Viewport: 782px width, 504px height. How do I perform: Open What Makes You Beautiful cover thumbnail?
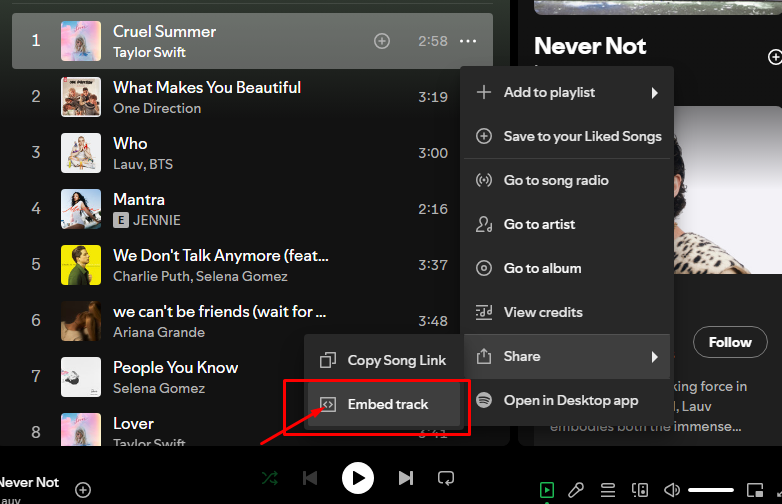tap(81, 97)
